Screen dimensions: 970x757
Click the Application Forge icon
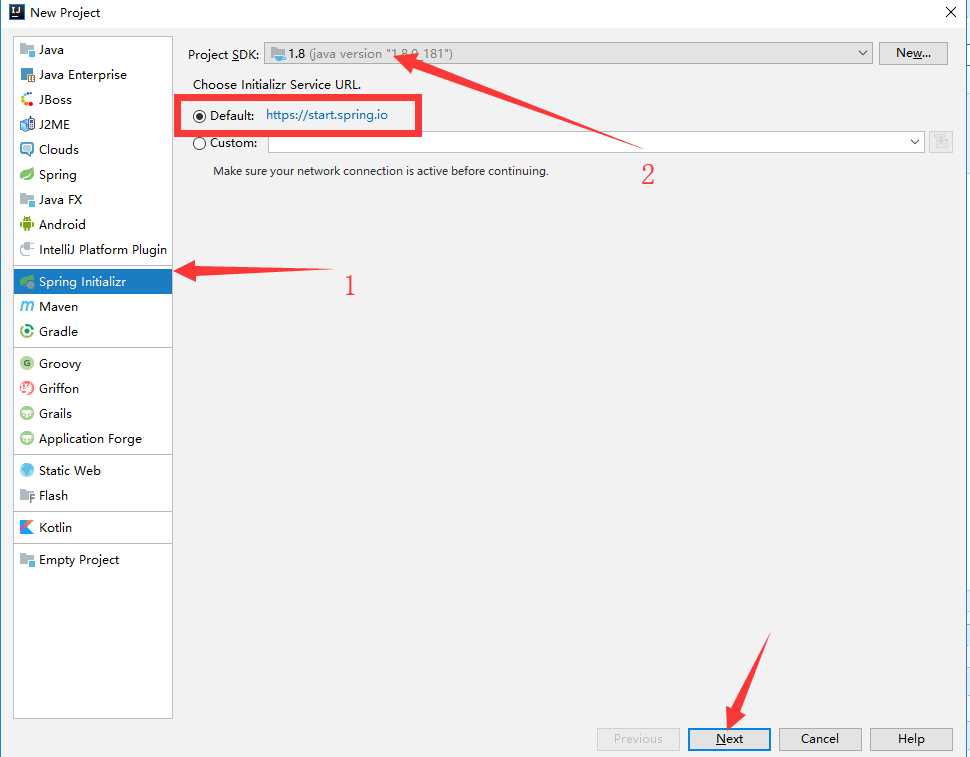27,438
